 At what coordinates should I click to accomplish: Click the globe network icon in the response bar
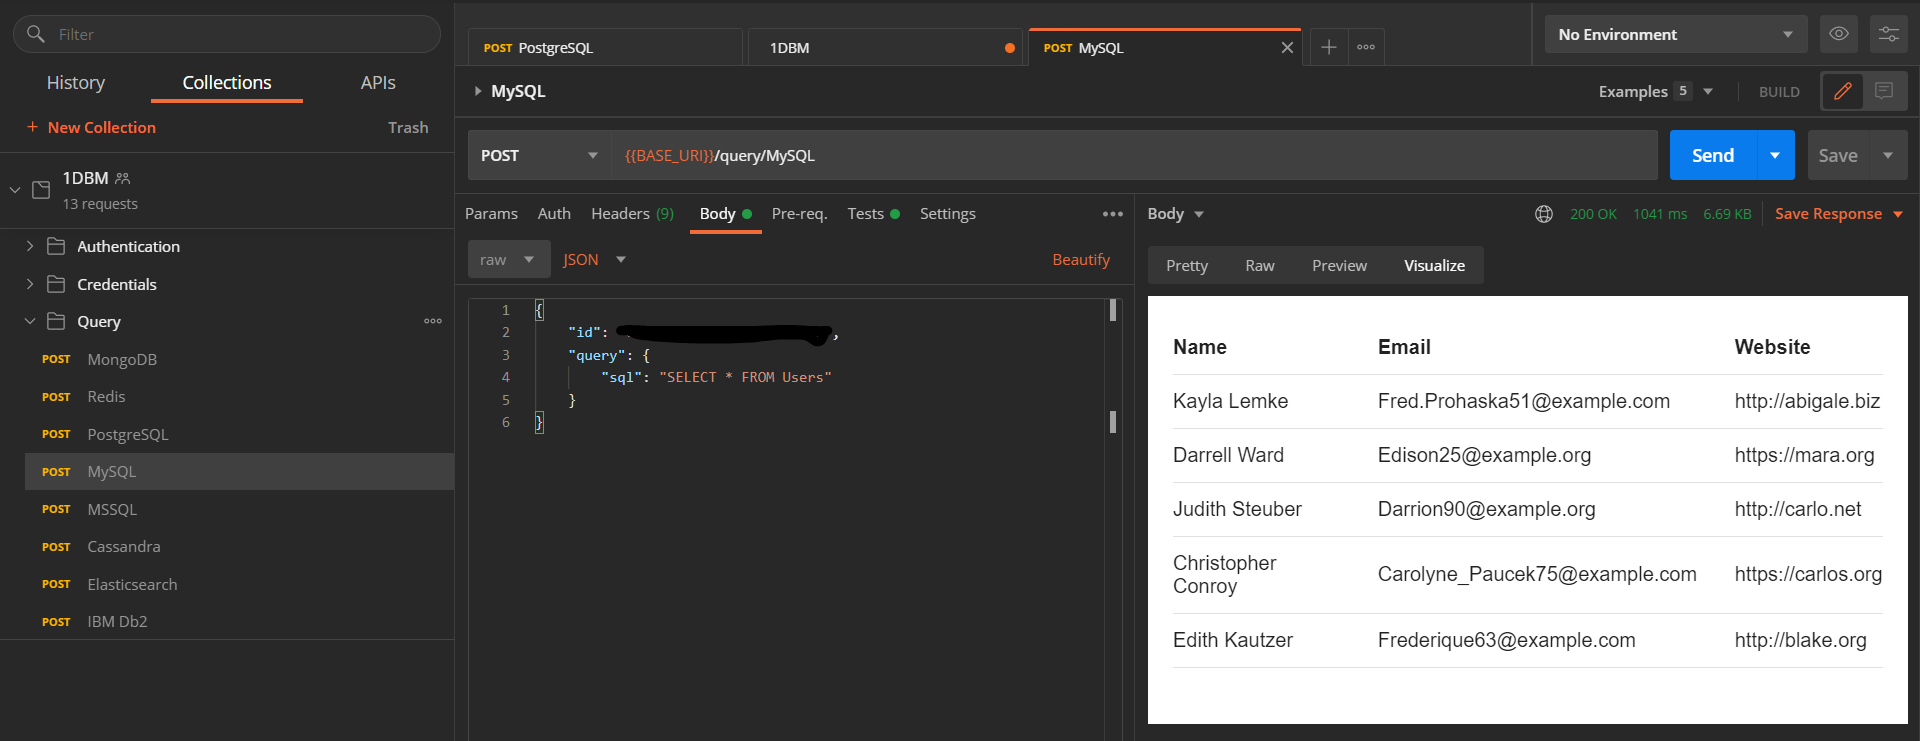[1544, 214]
